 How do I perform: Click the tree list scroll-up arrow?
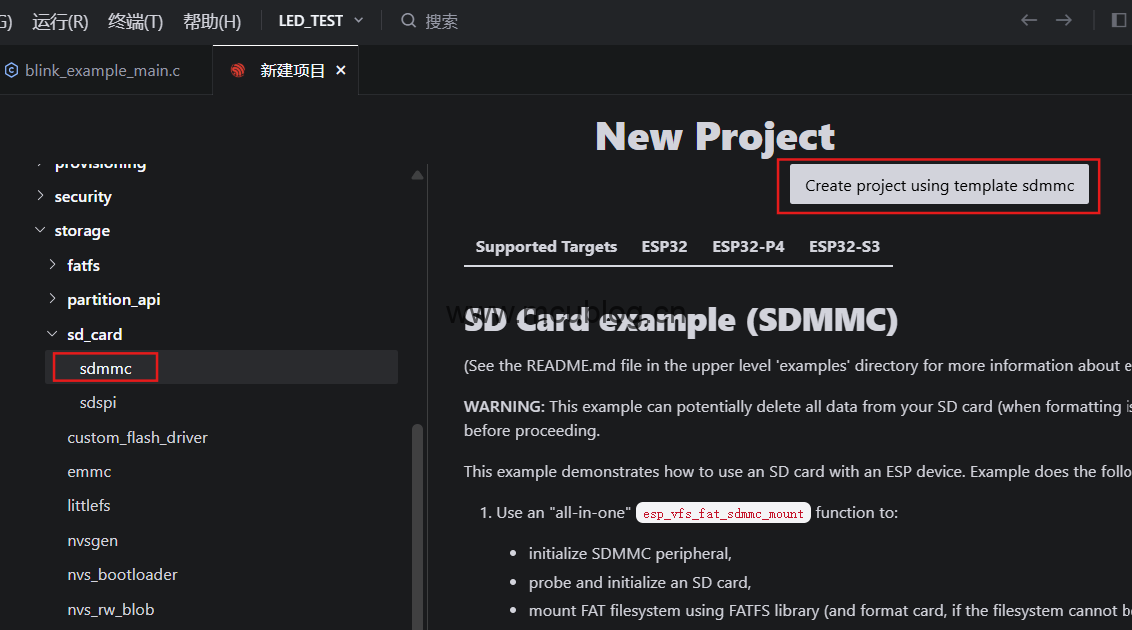tap(417, 175)
